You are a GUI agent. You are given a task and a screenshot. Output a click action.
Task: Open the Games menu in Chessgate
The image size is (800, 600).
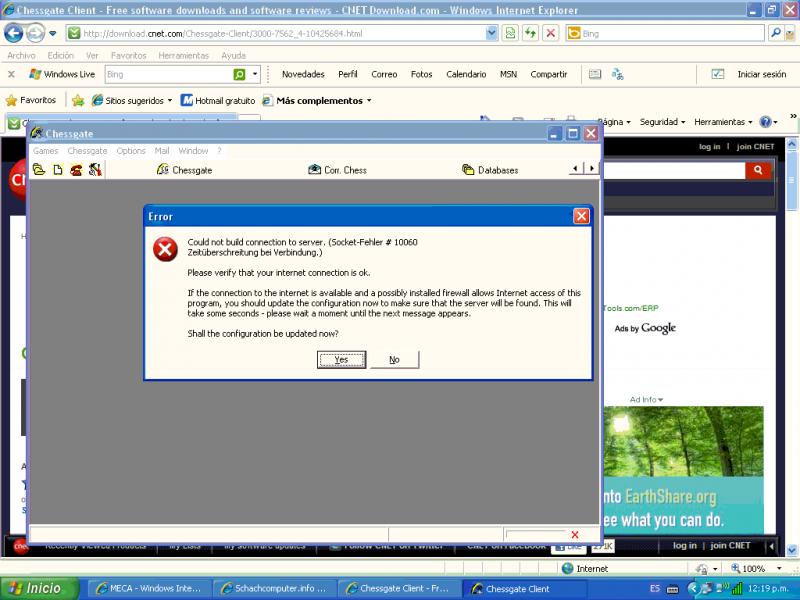[x=45, y=151]
